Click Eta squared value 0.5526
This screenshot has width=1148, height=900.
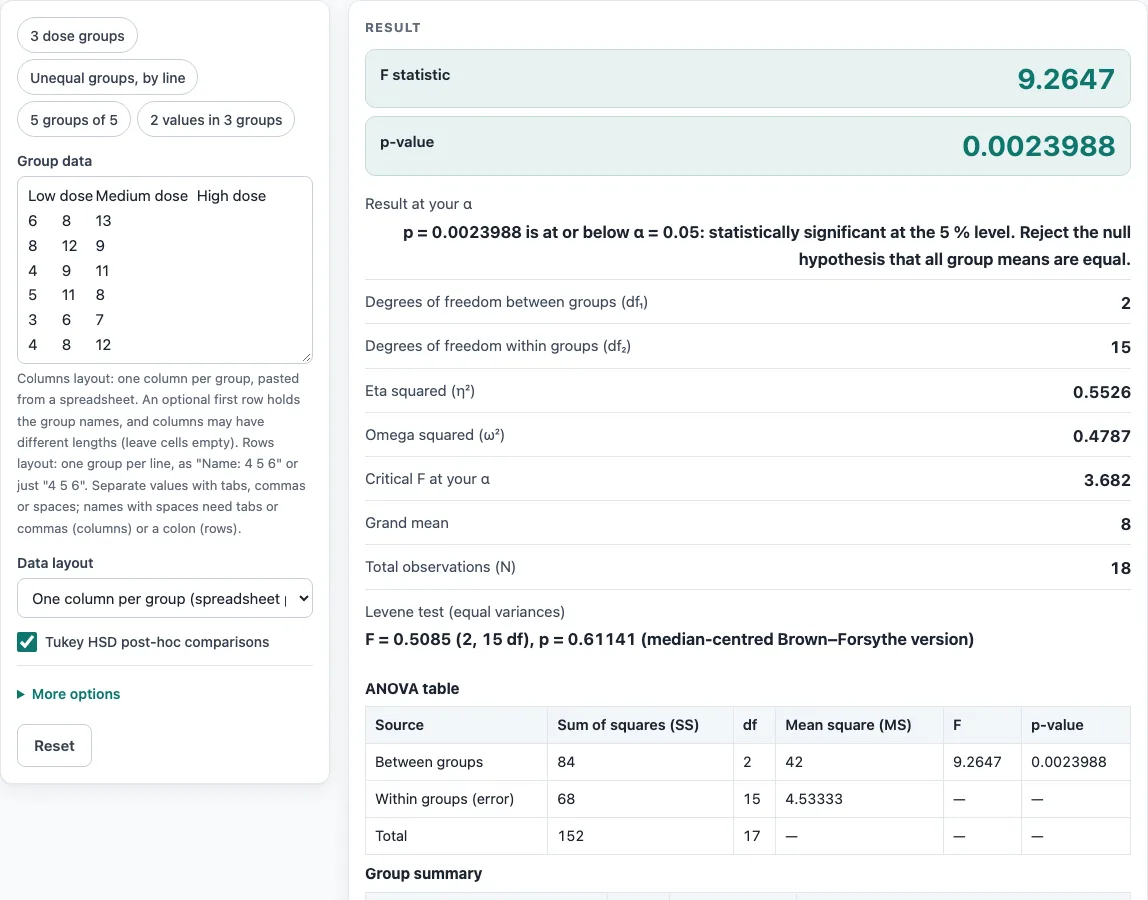click(1101, 392)
